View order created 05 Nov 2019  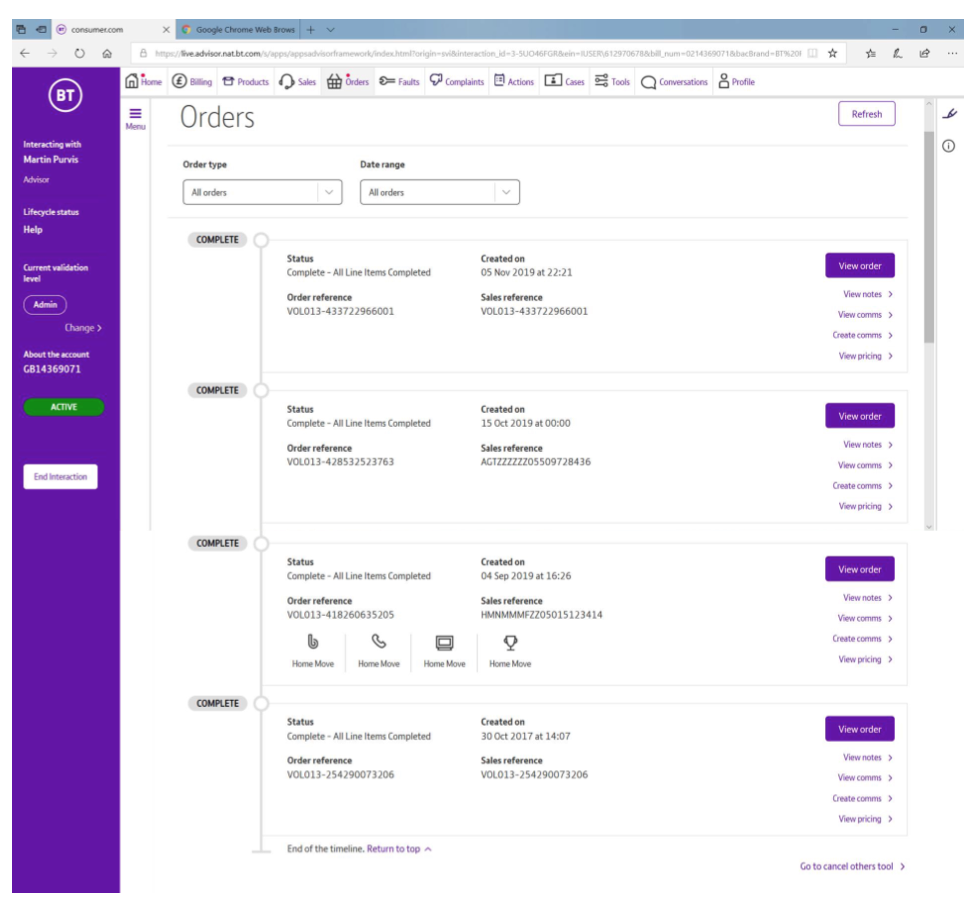[x=859, y=266]
